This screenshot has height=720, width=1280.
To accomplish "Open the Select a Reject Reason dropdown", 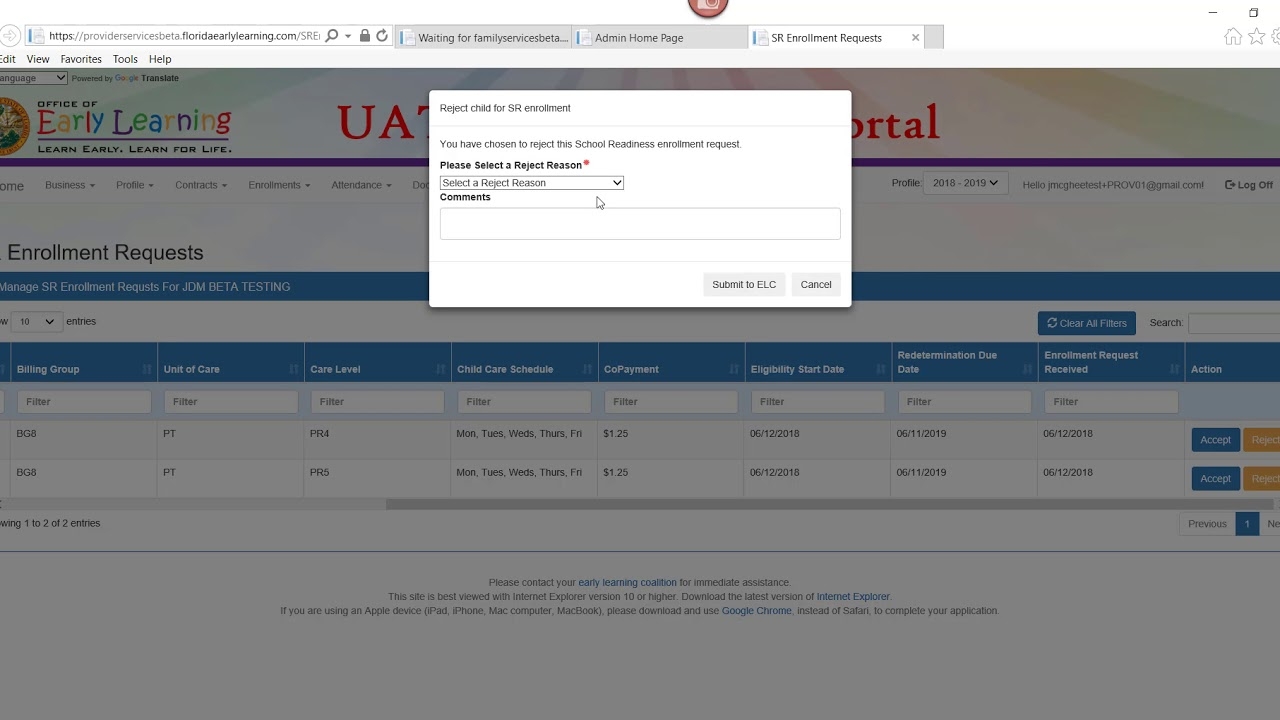I will (531, 183).
